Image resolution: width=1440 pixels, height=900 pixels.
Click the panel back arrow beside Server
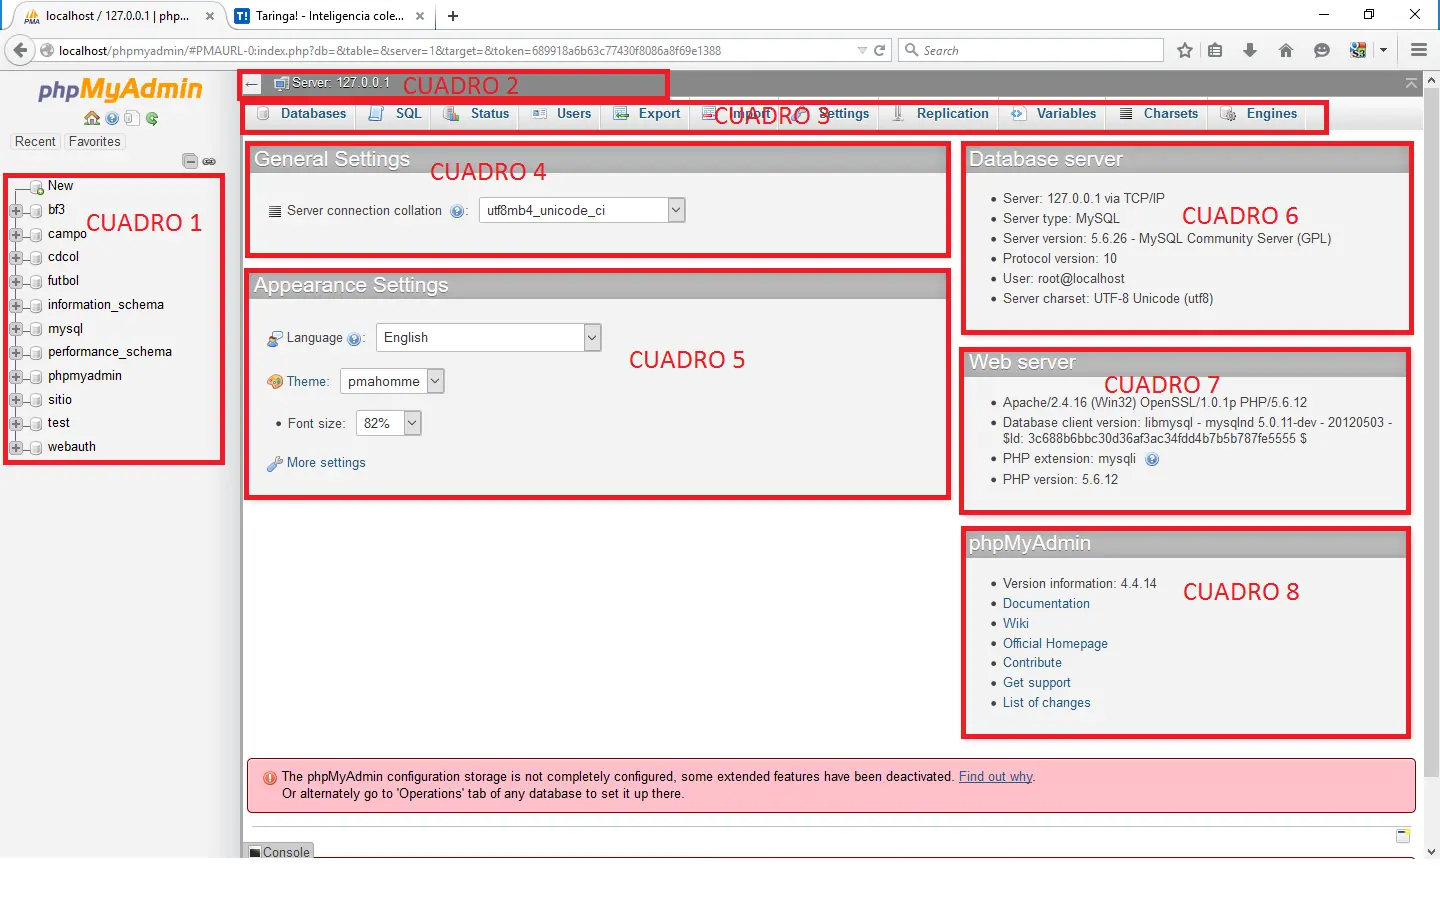pyautogui.click(x=253, y=84)
